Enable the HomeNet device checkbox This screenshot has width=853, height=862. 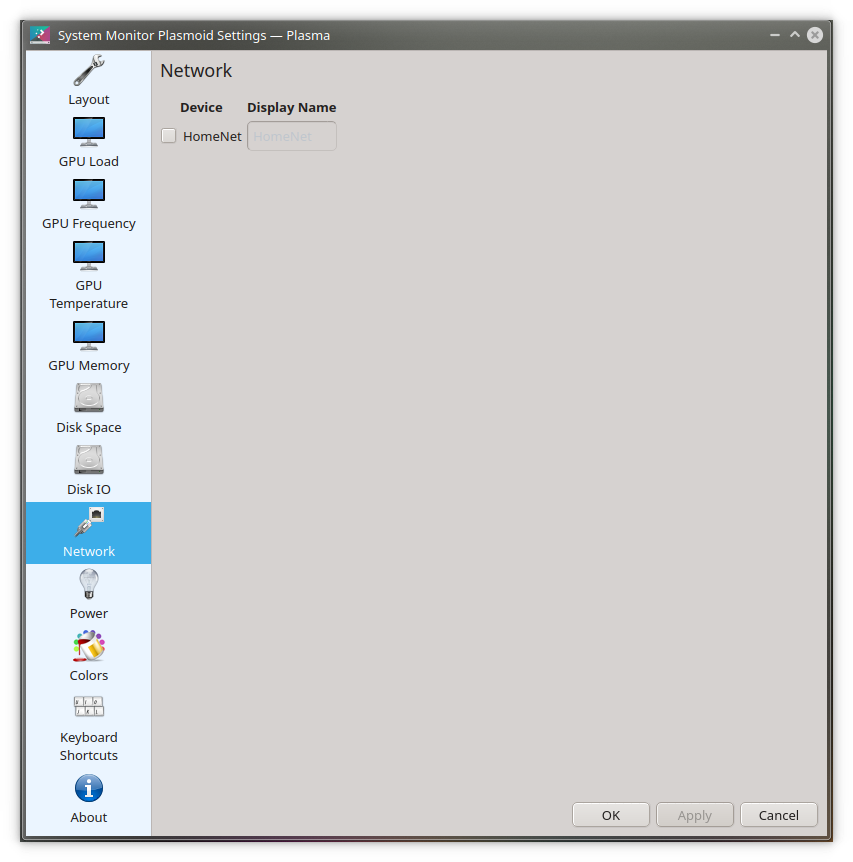pyautogui.click(x=169, y=136)
